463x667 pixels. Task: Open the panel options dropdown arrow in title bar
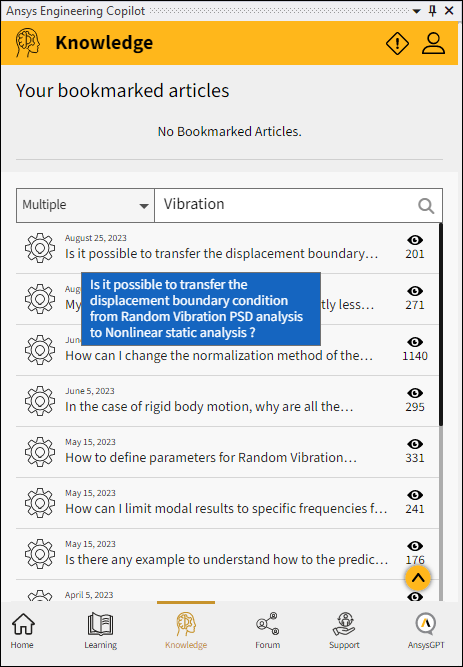pos(417,11)
